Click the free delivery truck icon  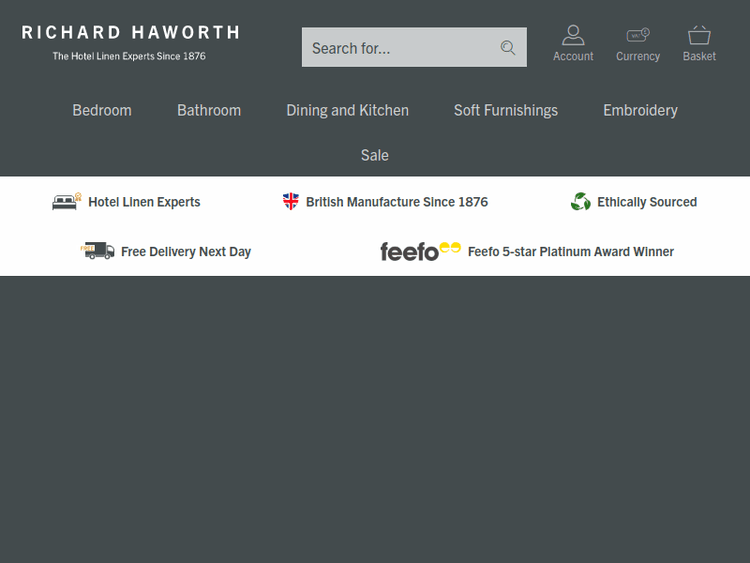point(98,251)
